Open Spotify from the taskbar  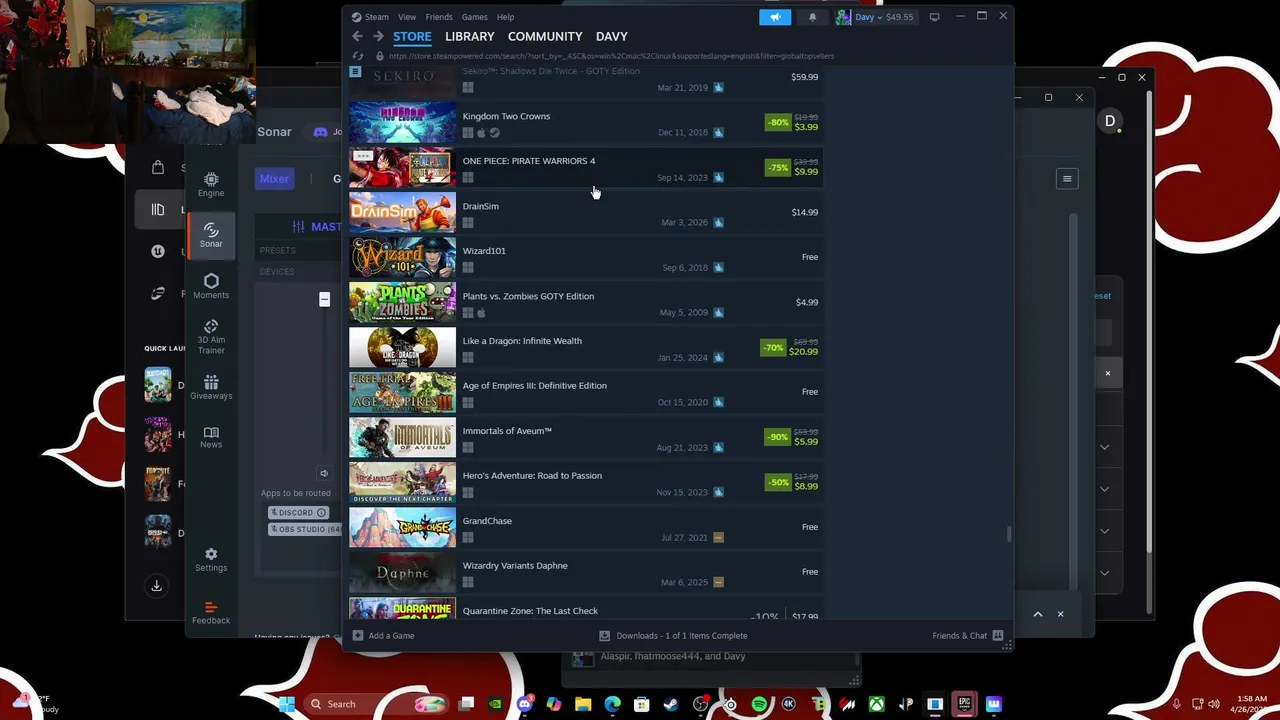click(759, 704)
